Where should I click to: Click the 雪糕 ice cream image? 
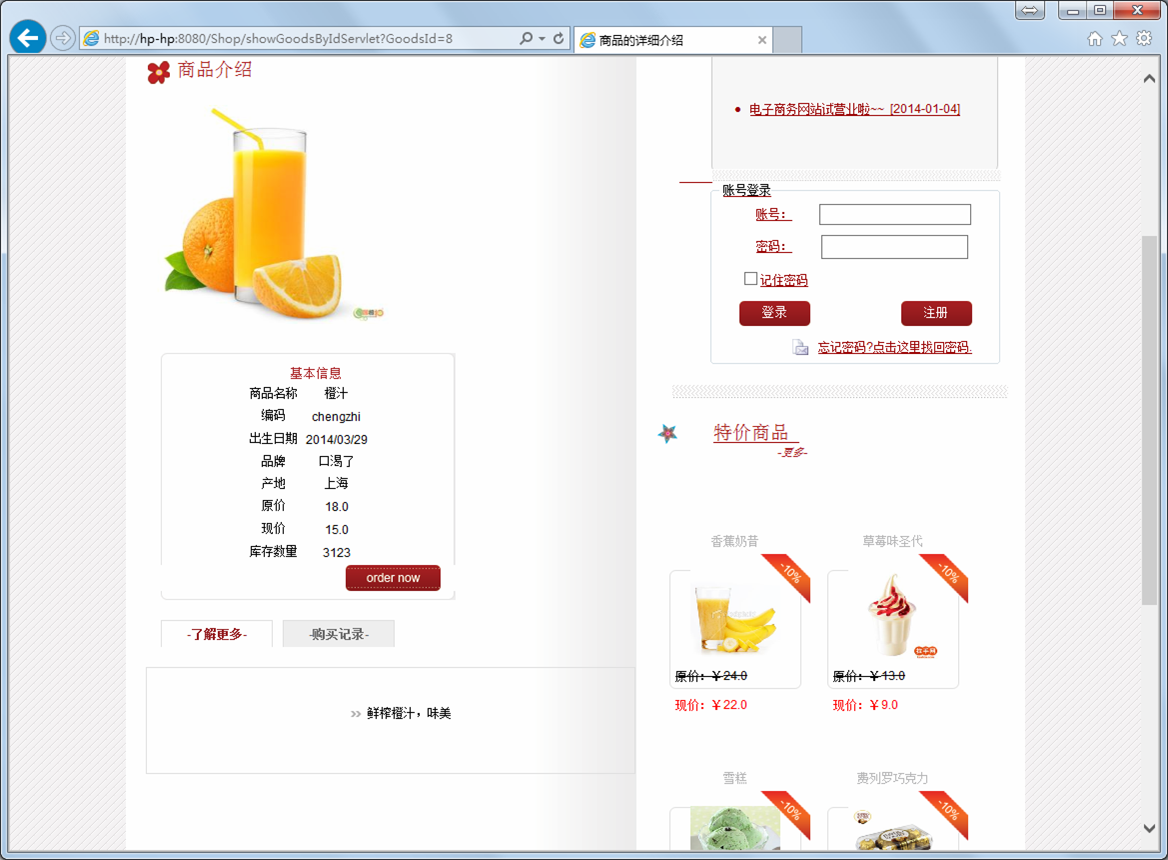click(x=735, y=829)
